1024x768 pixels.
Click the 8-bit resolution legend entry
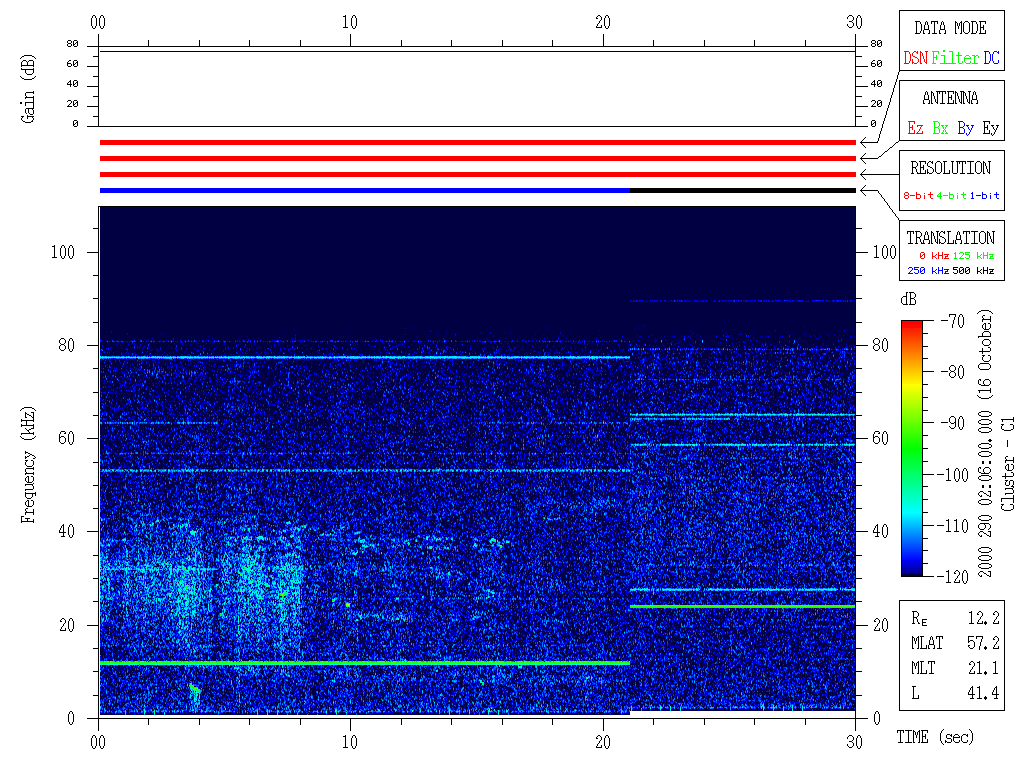[x=917, y=196]
